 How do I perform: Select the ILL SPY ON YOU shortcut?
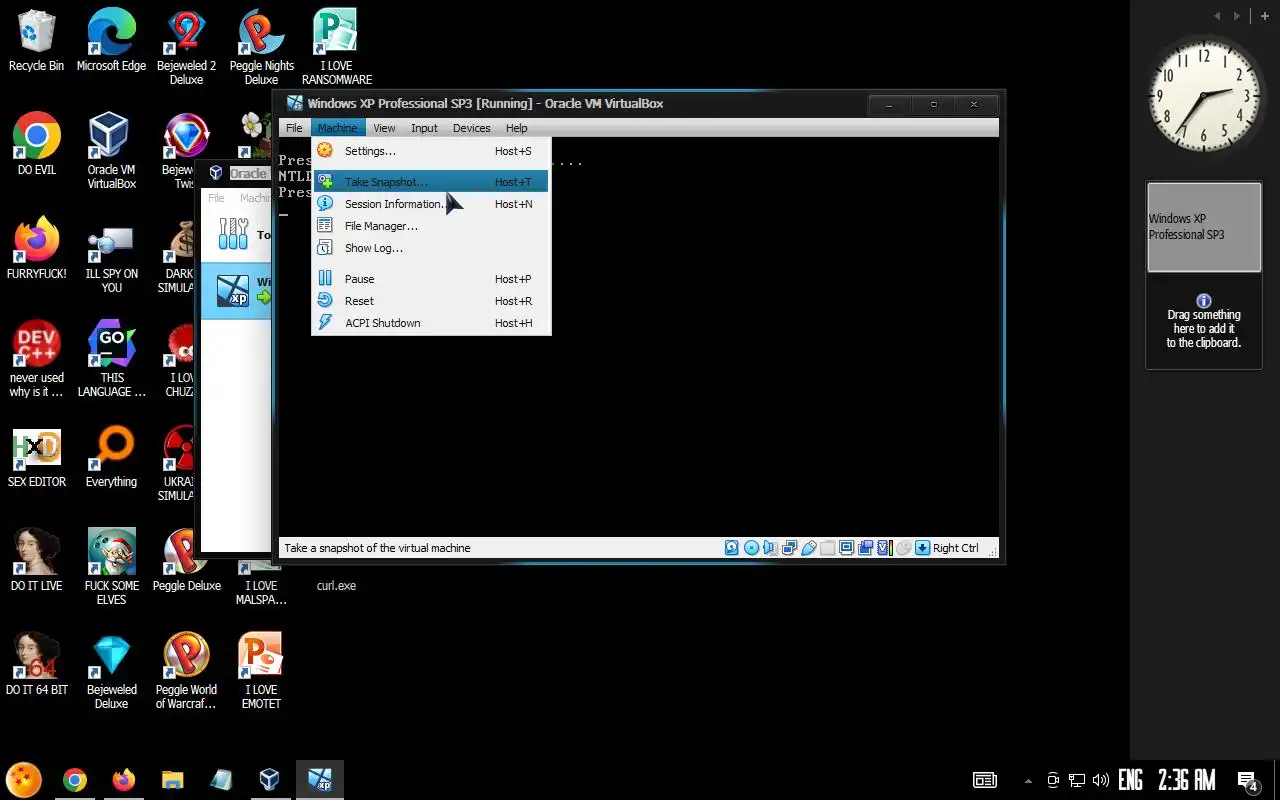111,256
